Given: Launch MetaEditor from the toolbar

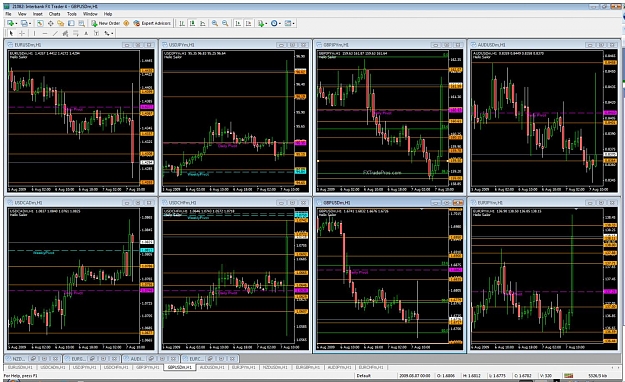Looking at the screenshot, I should tap(126, 23).
